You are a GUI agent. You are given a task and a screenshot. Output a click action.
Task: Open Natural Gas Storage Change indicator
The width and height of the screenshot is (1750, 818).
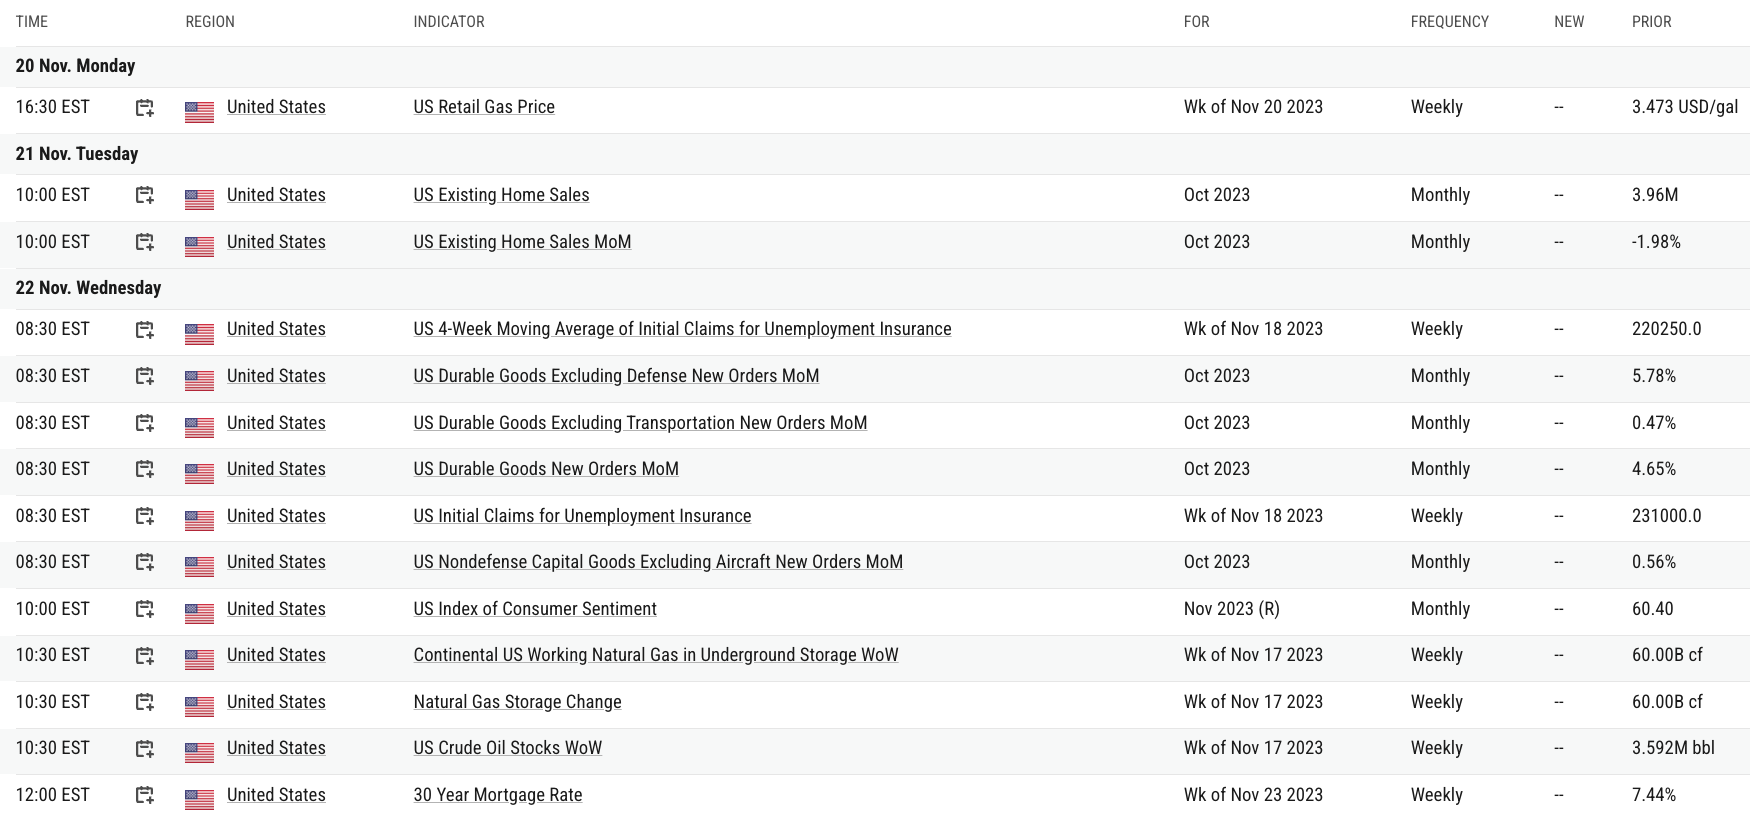pyautogui.click(x=517, y=702)
